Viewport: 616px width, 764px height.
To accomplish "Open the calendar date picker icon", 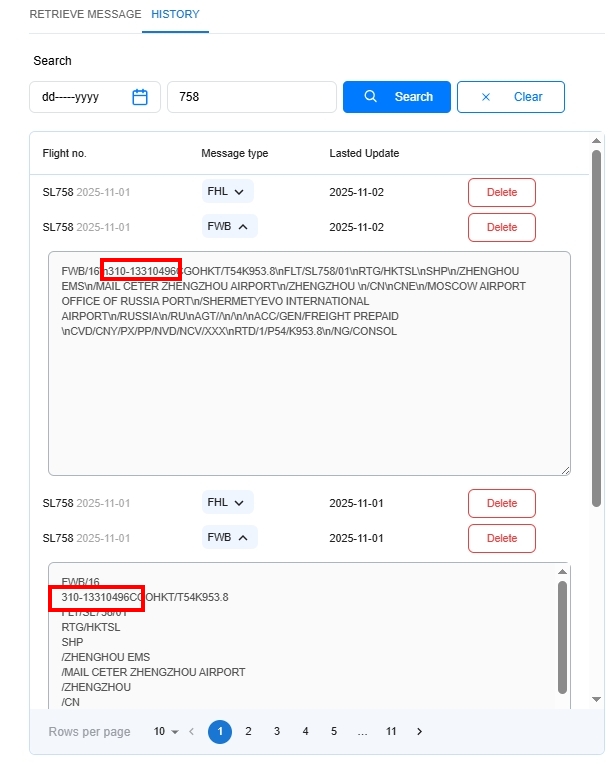I will click(x=140, y=97).
